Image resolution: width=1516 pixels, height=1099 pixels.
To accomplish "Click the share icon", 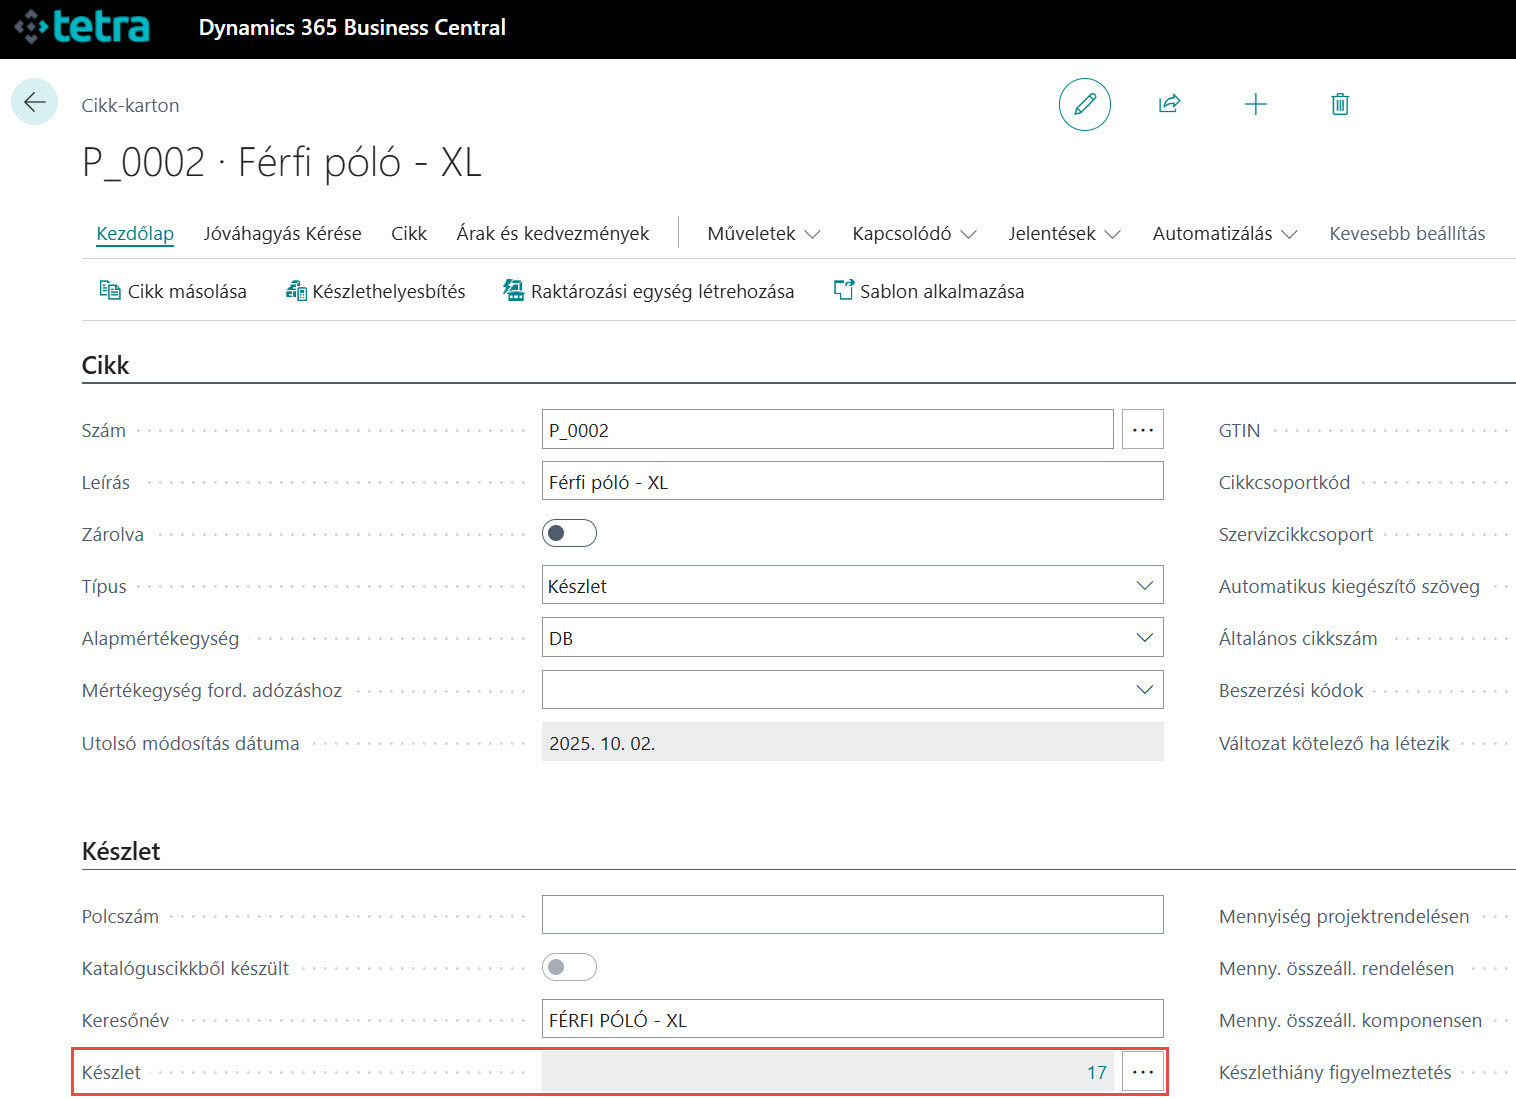I will 1169,104.
